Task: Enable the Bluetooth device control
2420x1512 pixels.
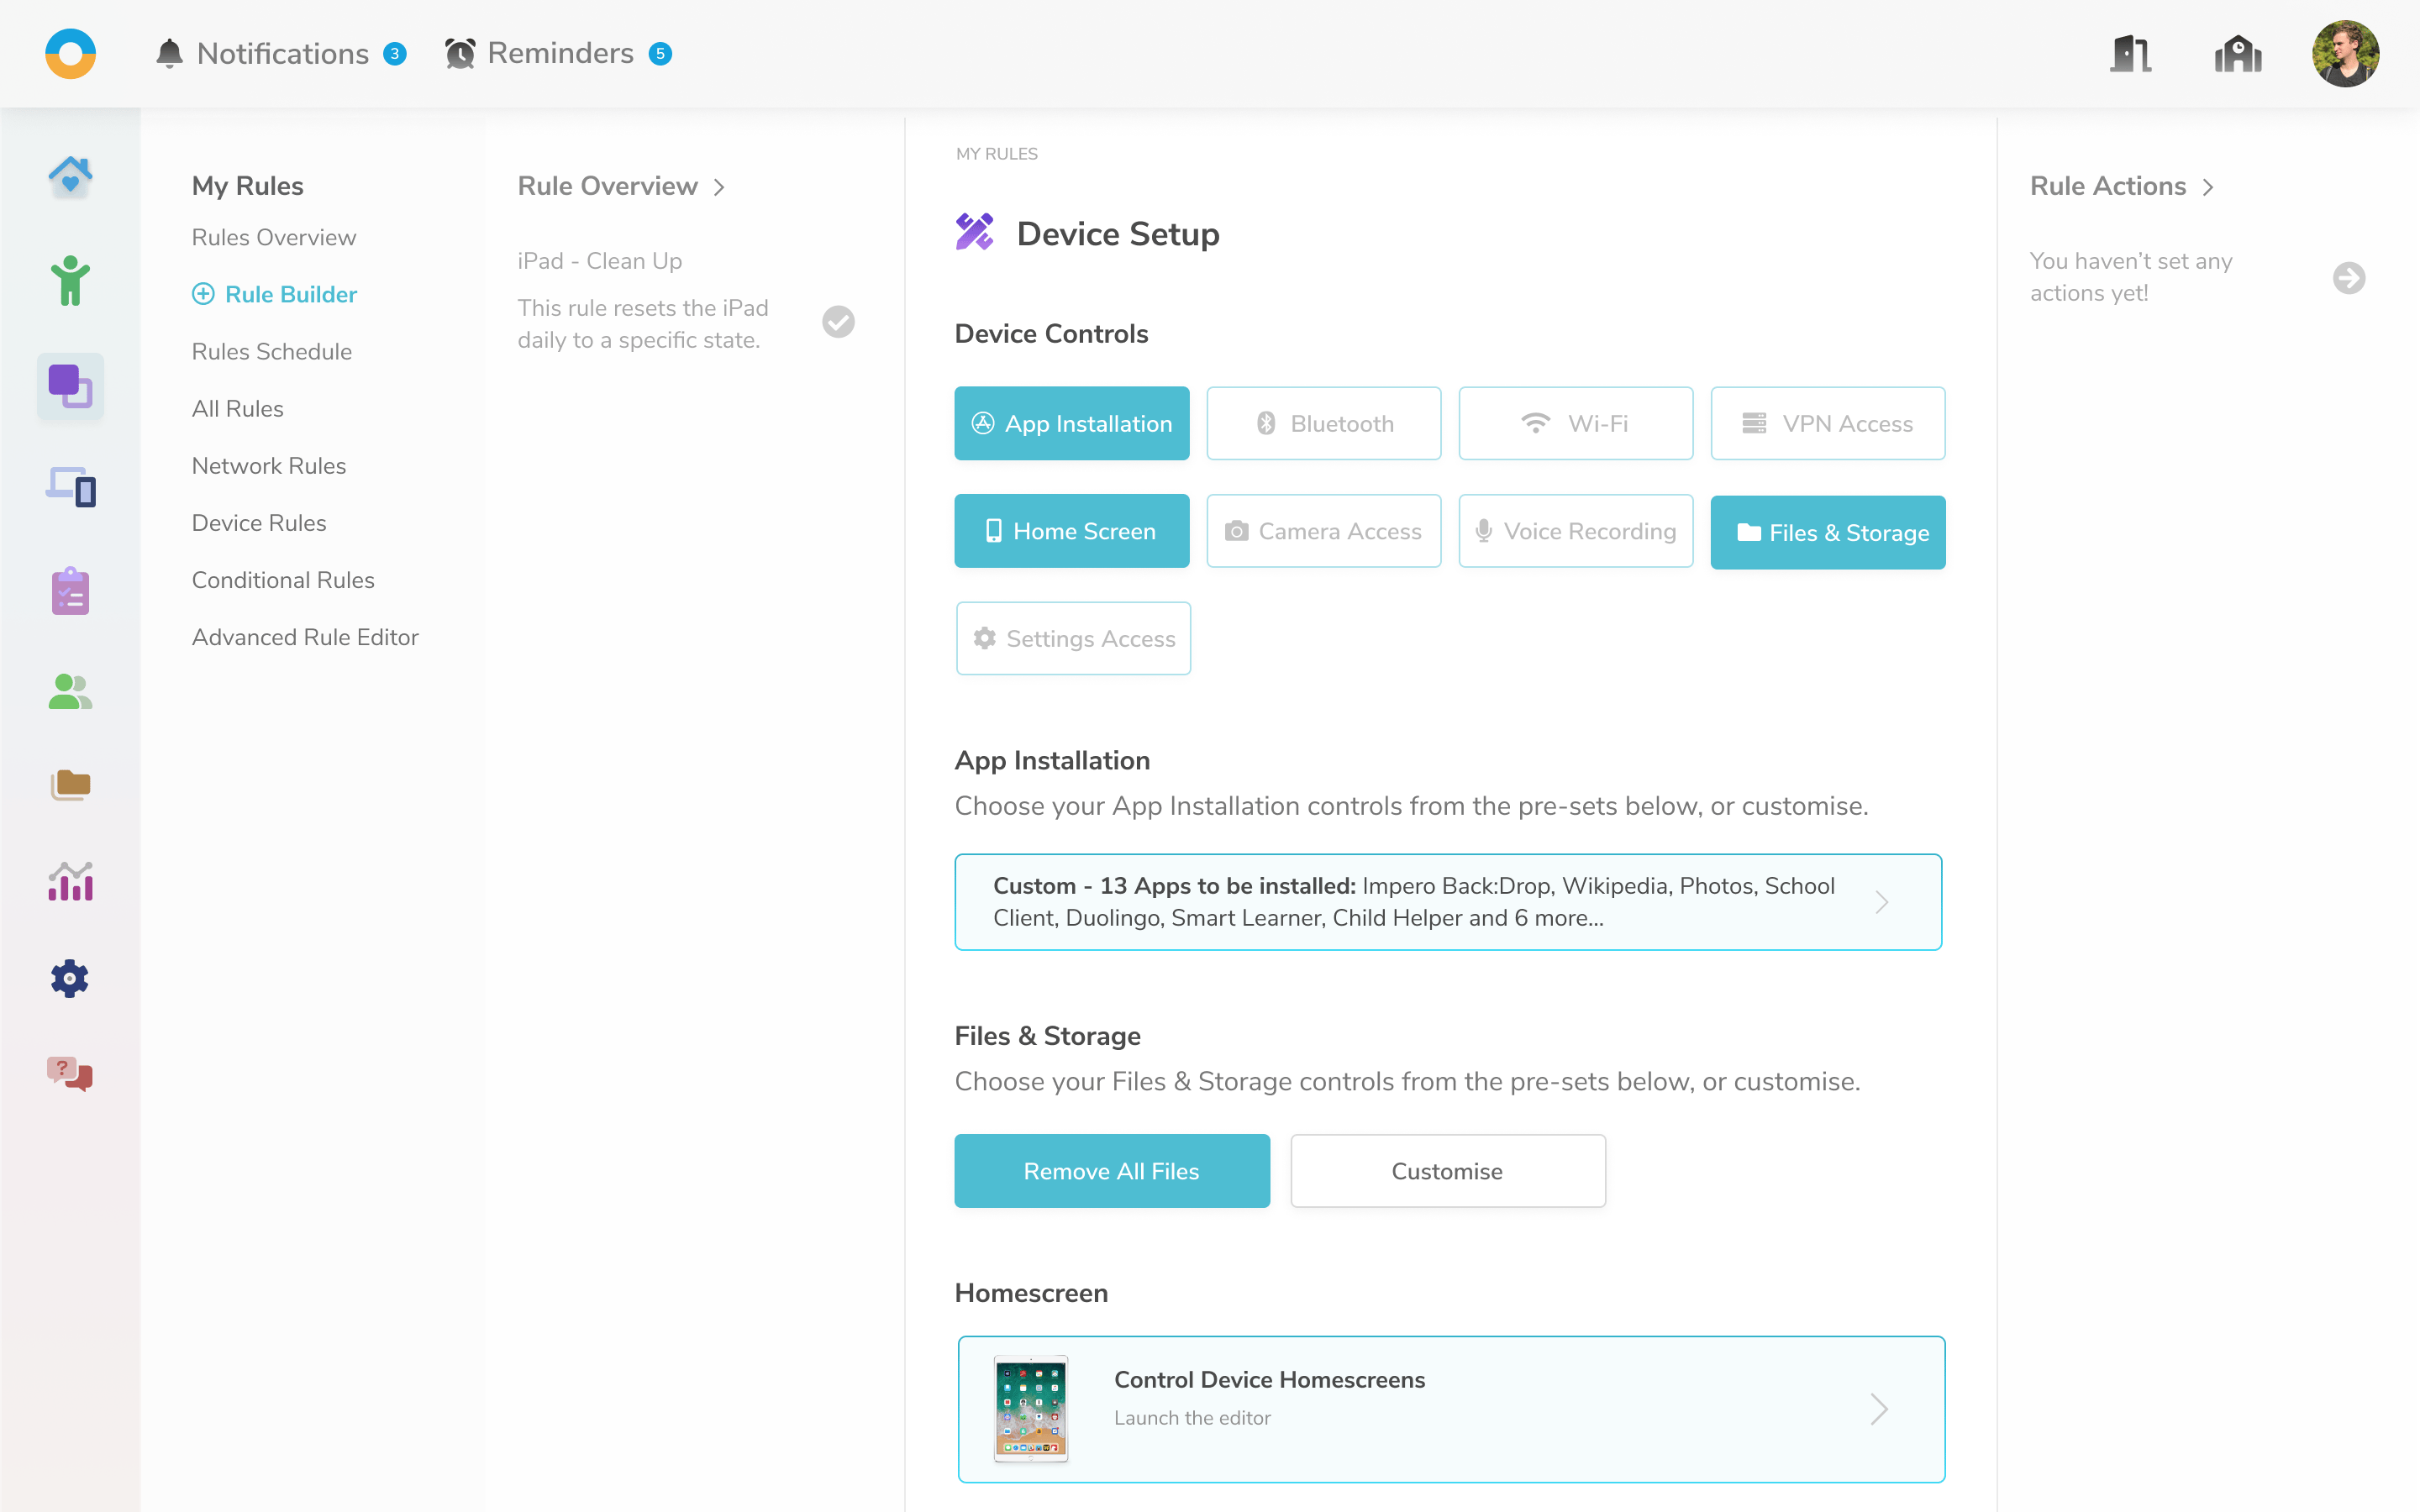Action: [x=1323, y=423]
